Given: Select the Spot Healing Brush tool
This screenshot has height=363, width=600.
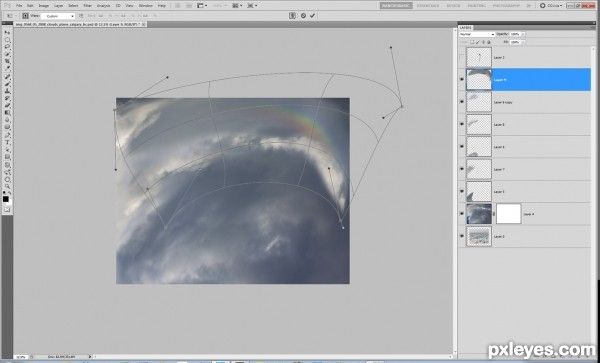Looking at the screenshot, I should (7, 77).
